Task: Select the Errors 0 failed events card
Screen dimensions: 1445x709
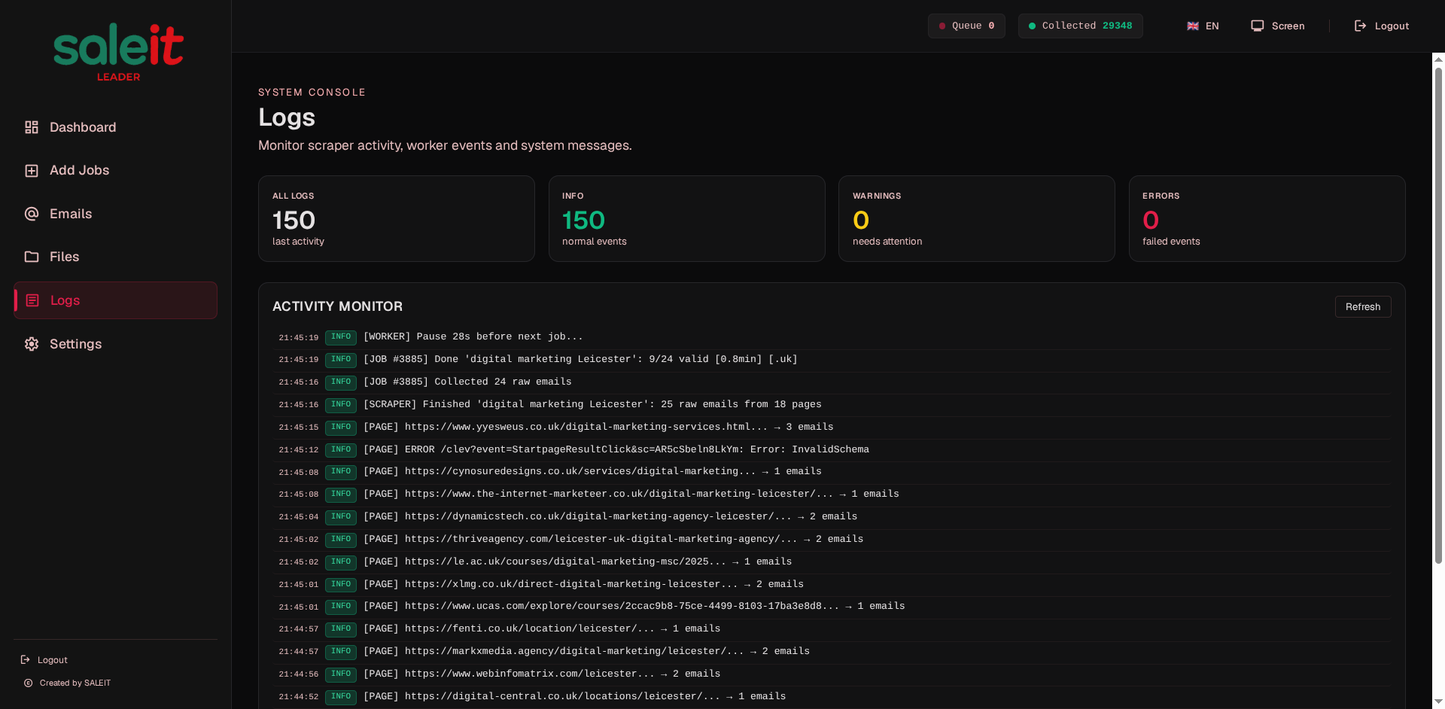Action: (x=1267, y=219)
